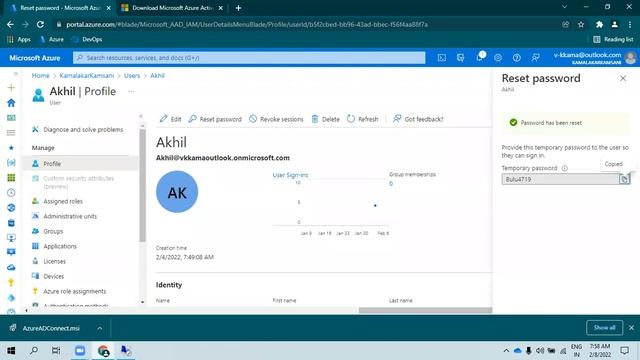Click Revoke sessions
Image resolution: width=640 pixels, height=360 pixels.
(276, 119)
